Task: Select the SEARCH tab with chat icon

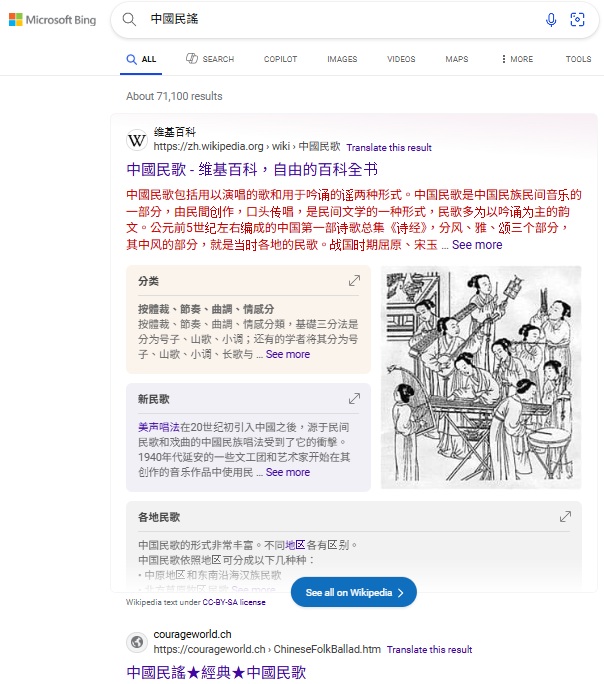Action: (210, 58)
